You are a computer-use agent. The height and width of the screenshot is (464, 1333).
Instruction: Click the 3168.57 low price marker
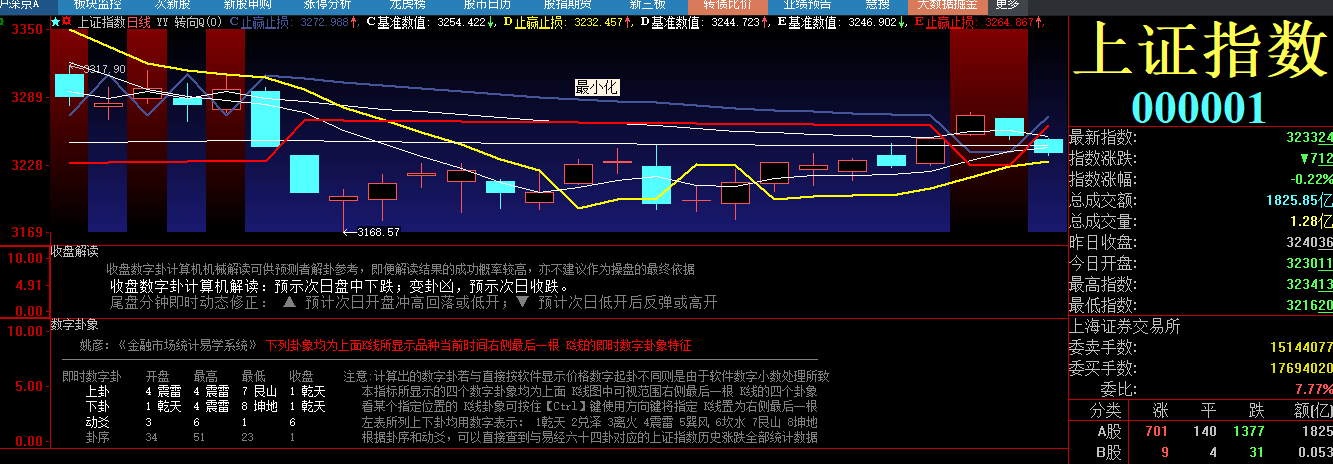coord(377,232)
